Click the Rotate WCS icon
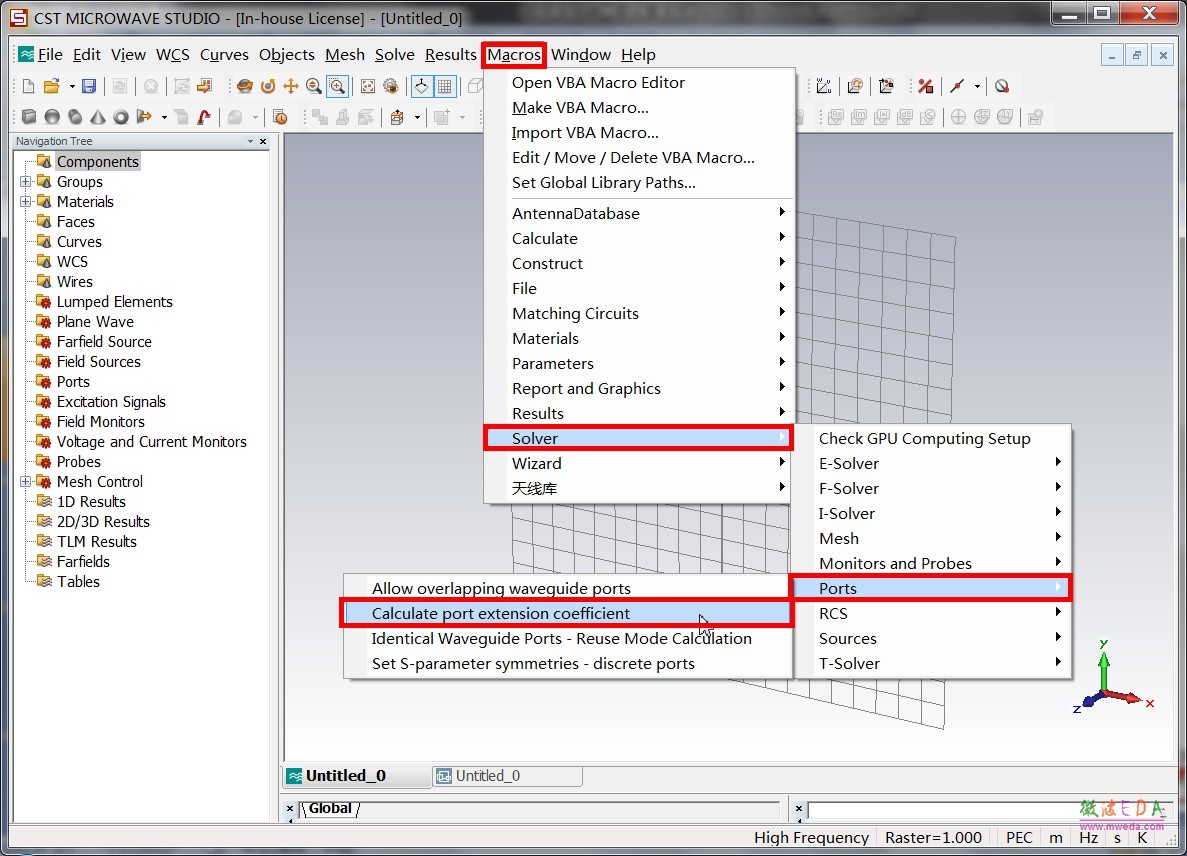1187x856 pixels. (x=855, y=86)
